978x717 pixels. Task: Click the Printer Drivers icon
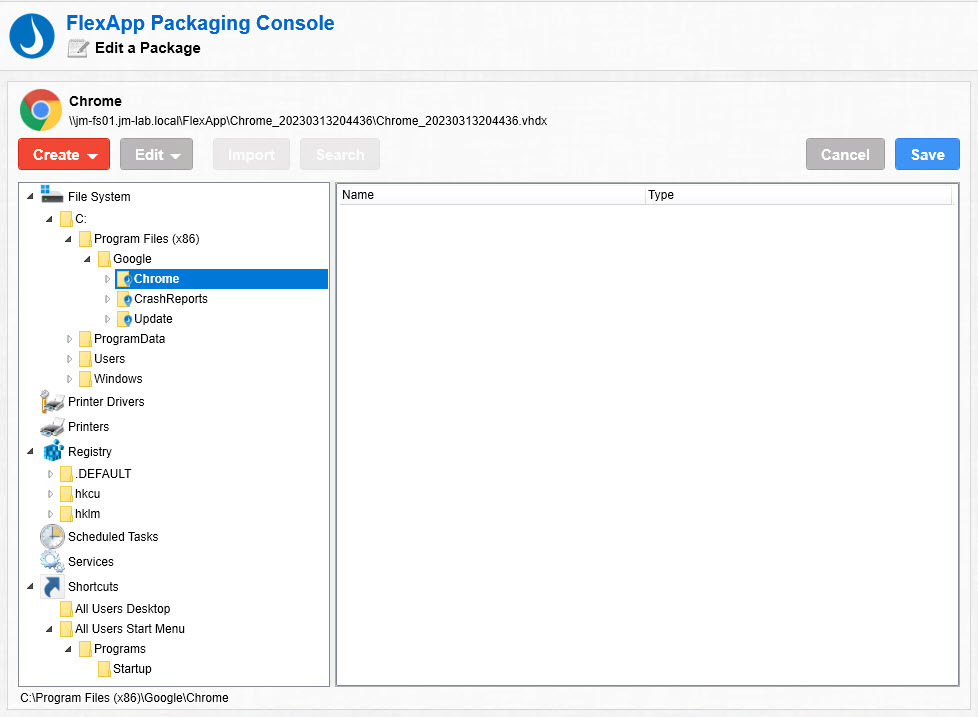[x=52, y=401]
